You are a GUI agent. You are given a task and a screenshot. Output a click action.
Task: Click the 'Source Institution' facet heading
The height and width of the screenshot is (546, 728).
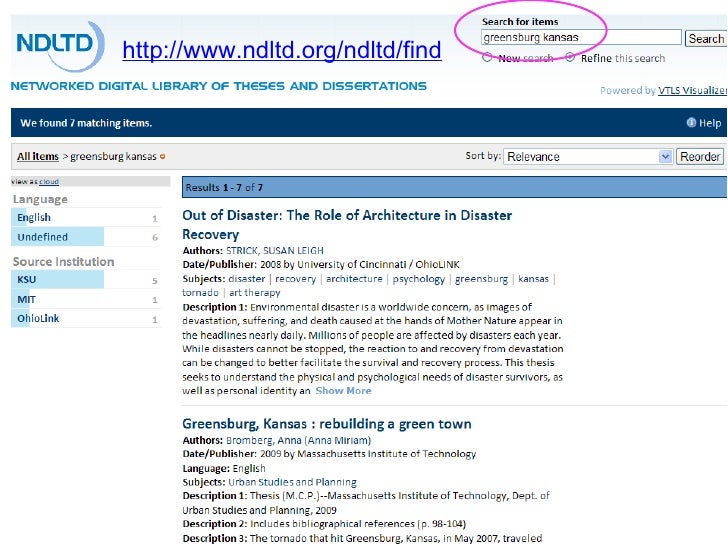click(63, 261)
